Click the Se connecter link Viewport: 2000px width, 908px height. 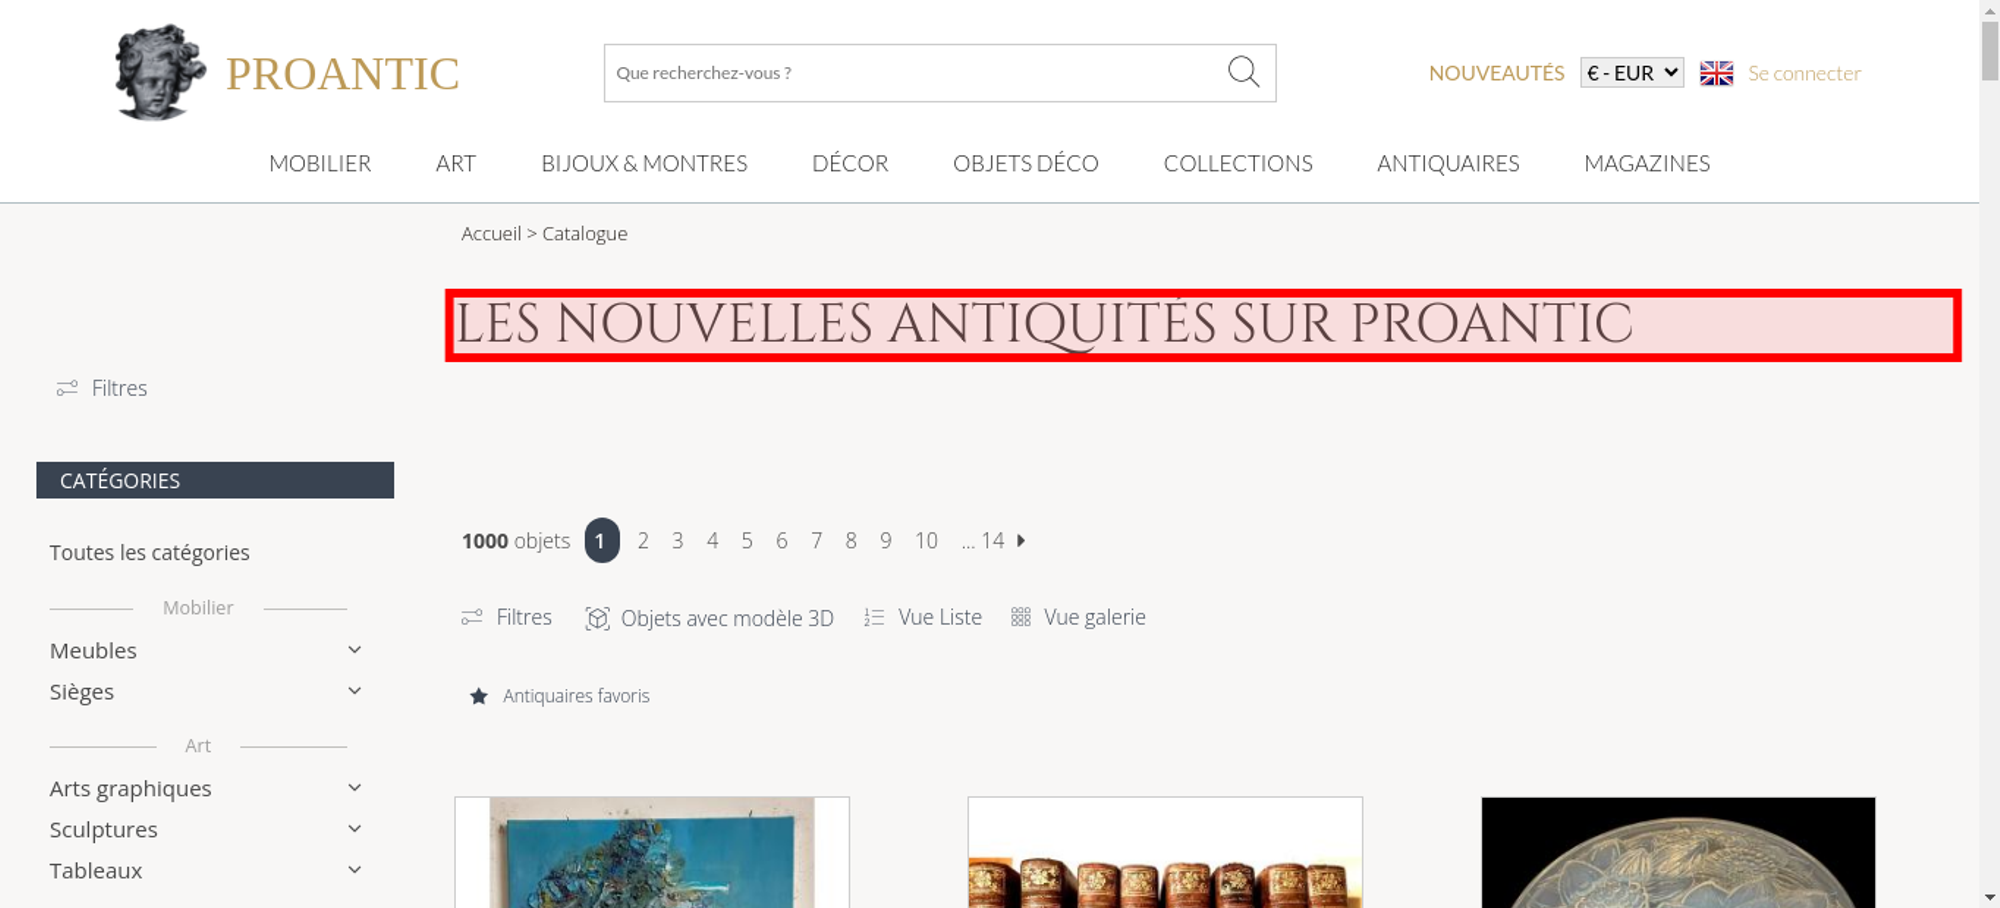click(1804, 73)
